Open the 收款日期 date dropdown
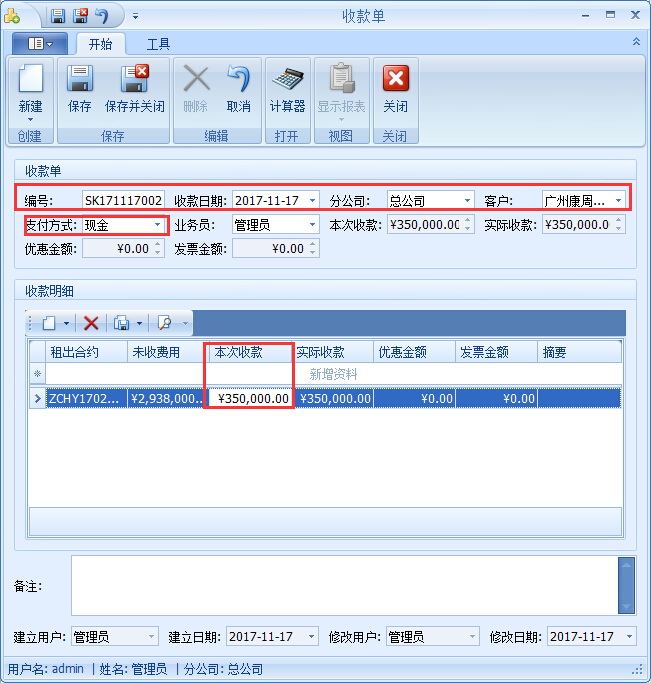The width and height of the screenshot is (651, 683). point(312,200)
